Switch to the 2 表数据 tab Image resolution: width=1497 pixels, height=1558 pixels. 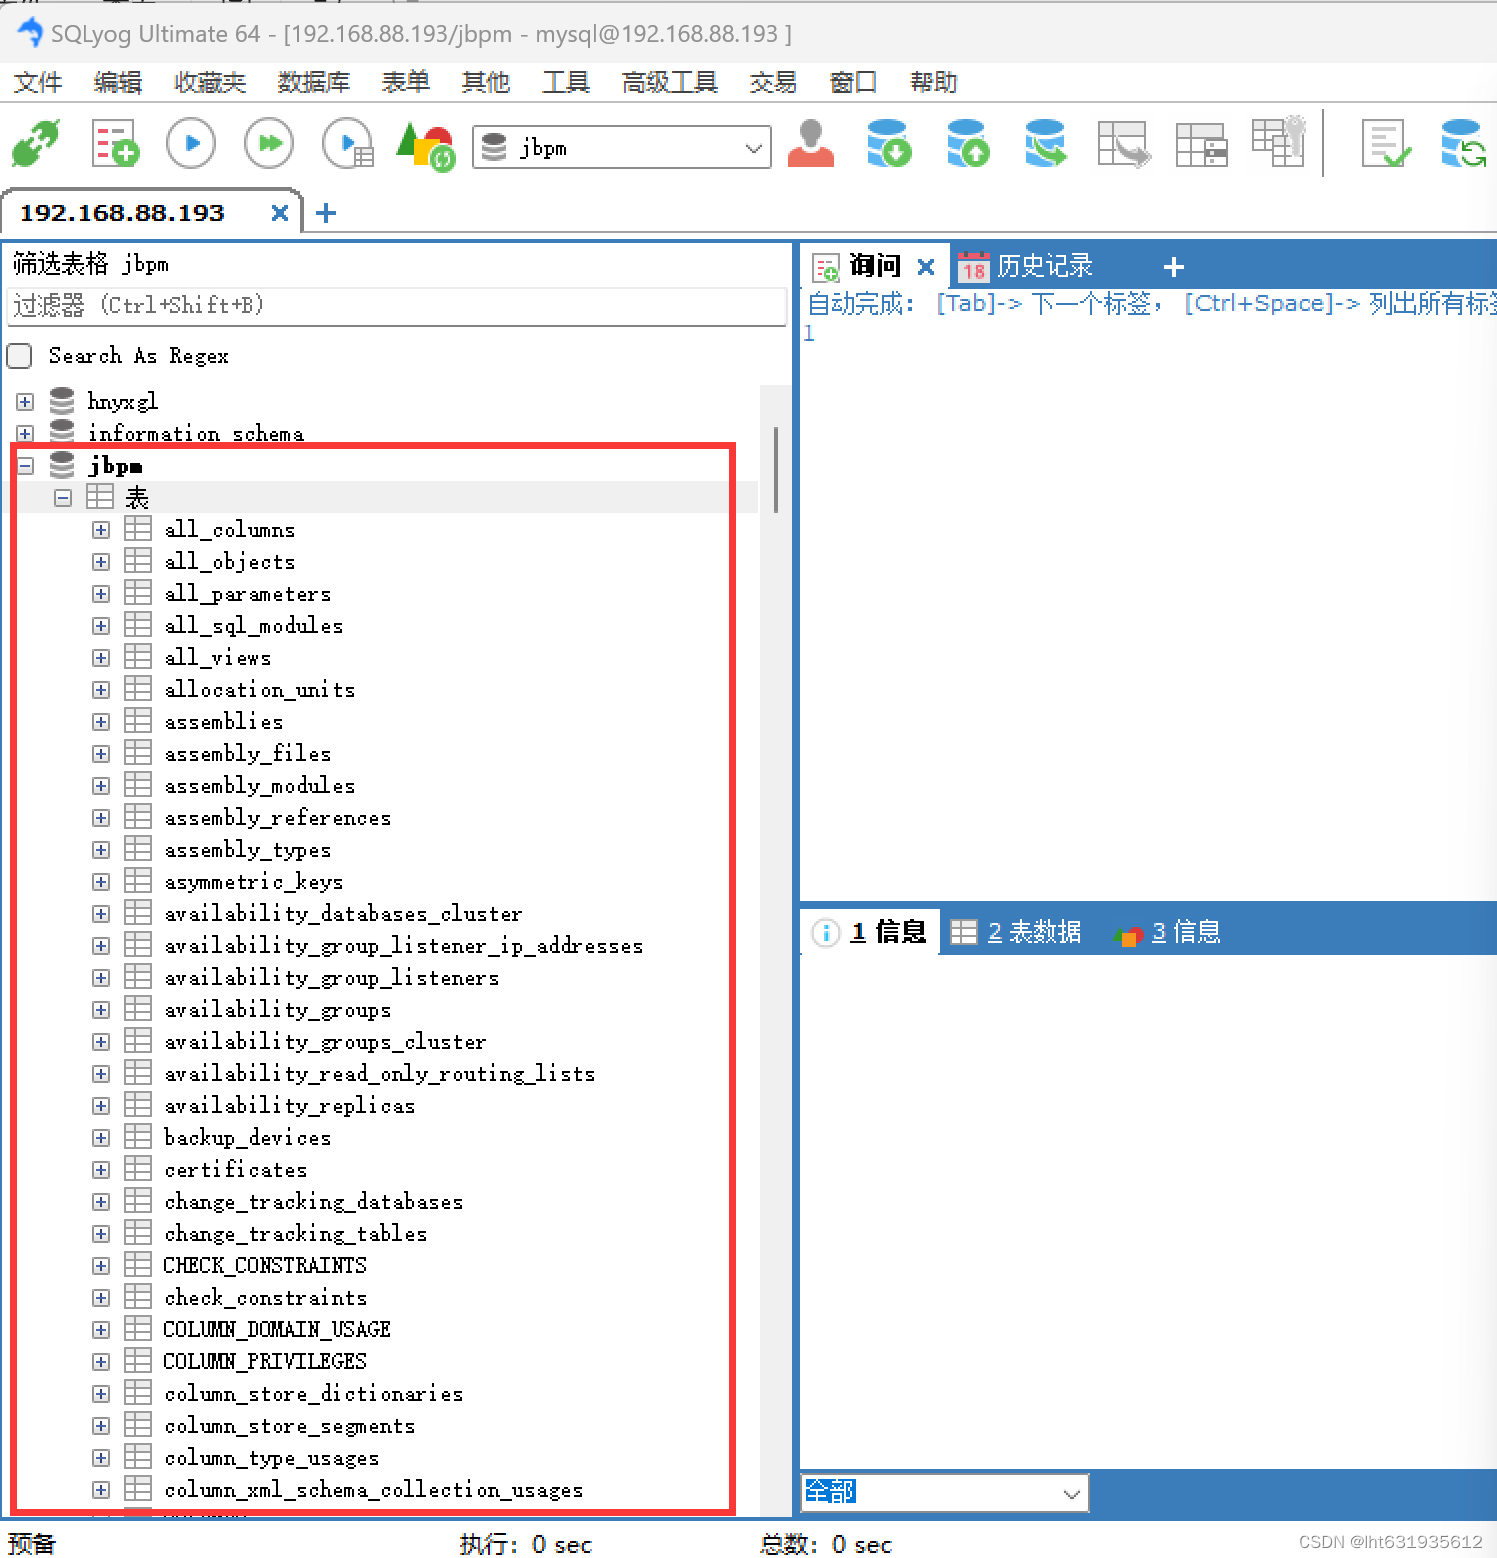(1019, 931)
